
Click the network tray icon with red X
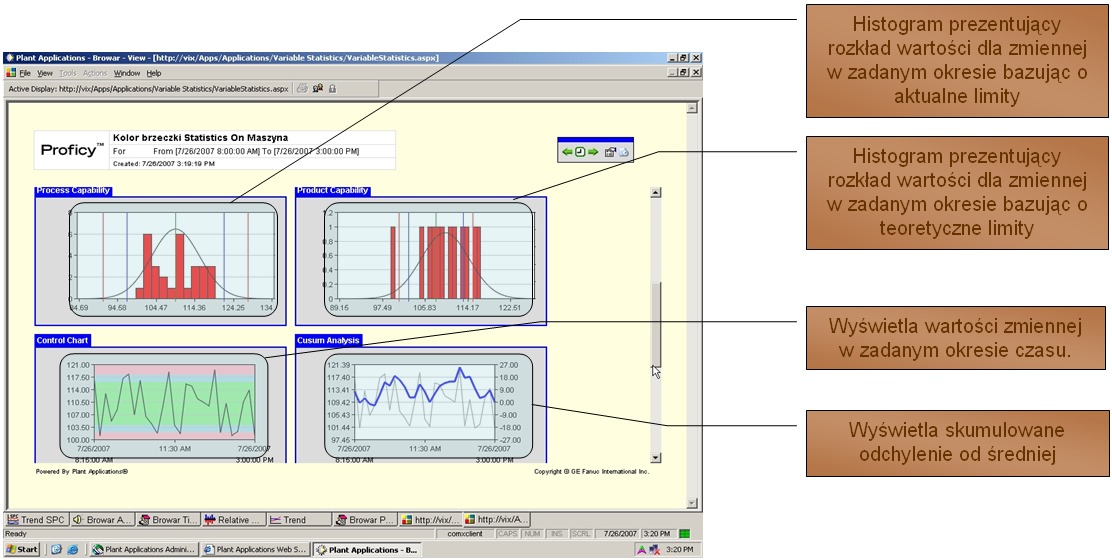[655, 549]
